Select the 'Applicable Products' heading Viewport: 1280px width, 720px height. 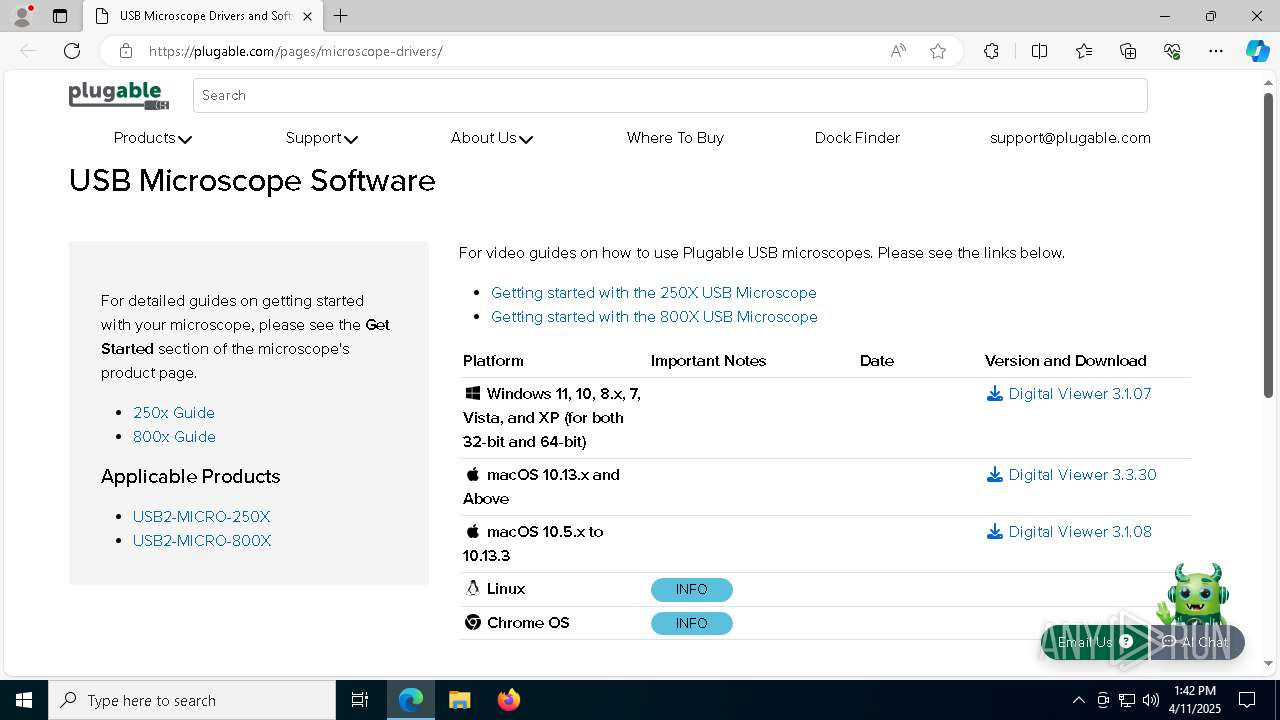190,477
